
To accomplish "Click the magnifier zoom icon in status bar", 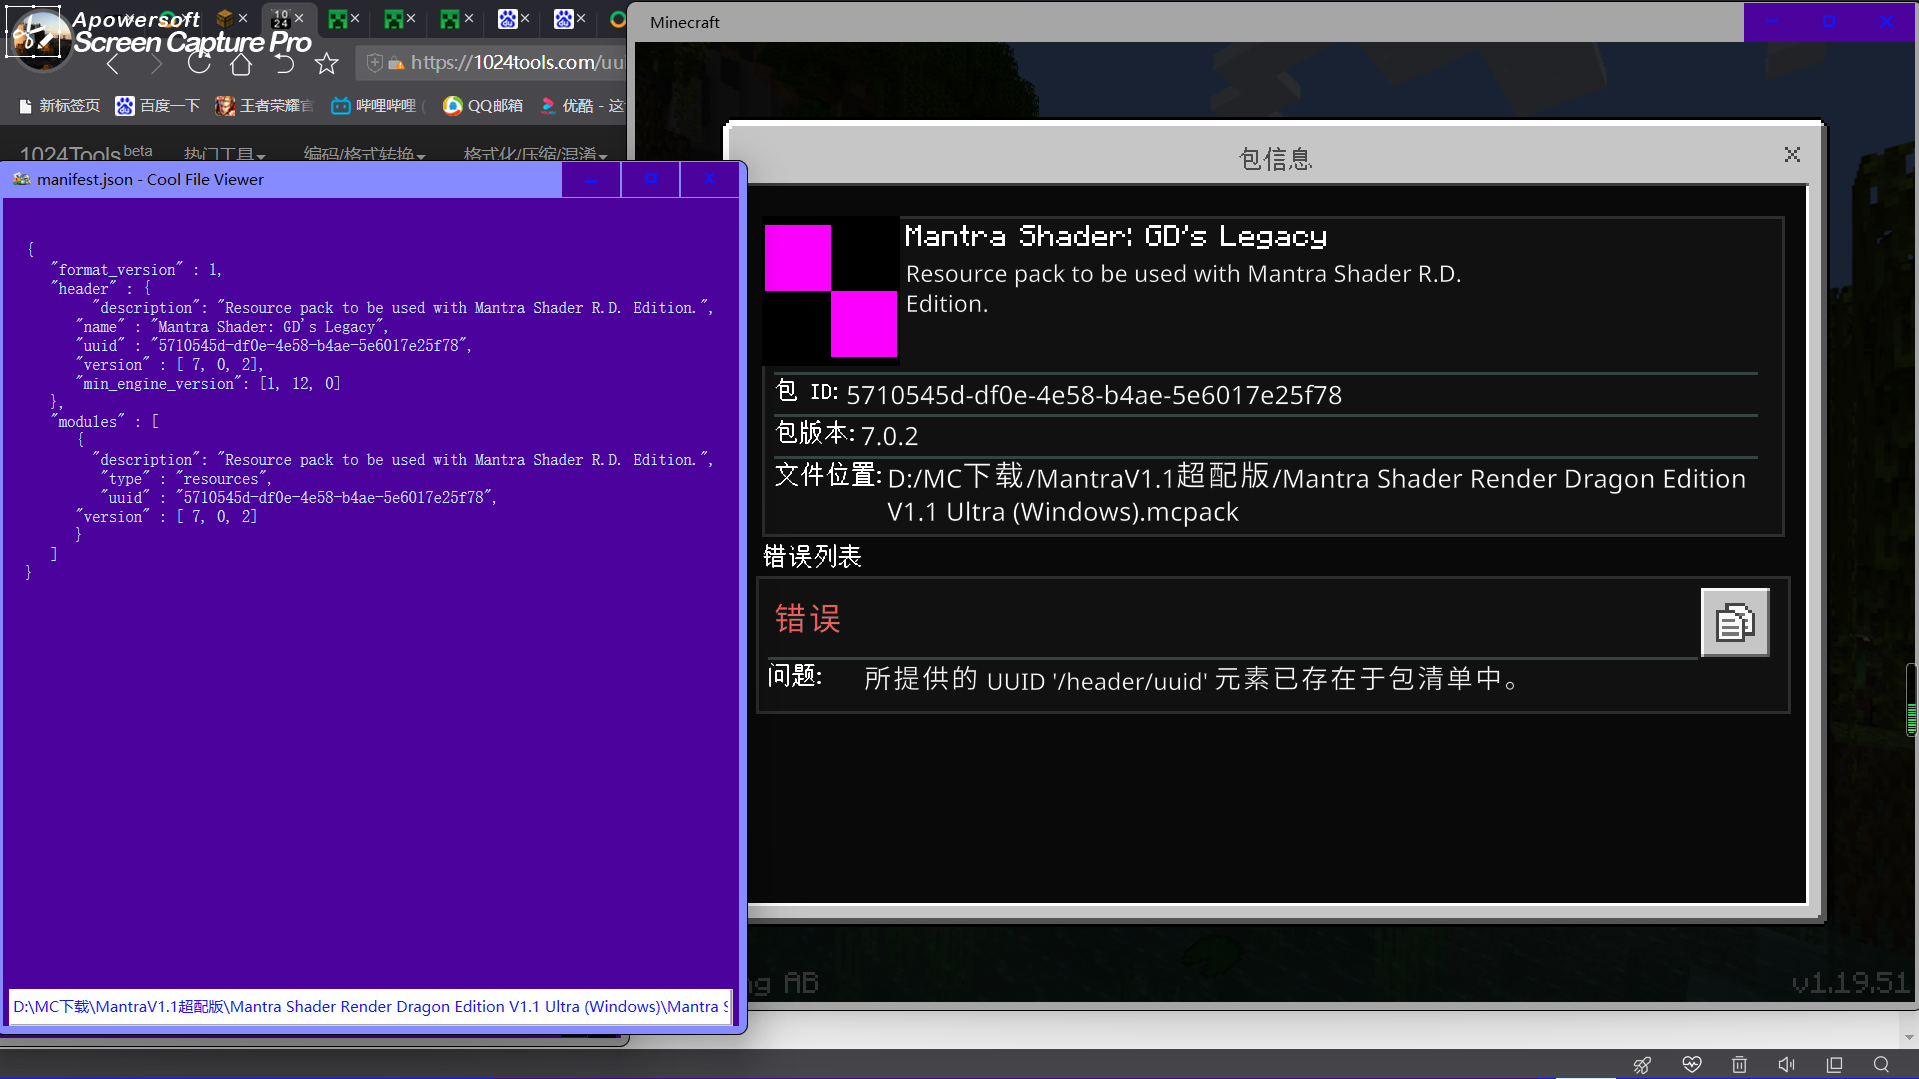I will tap(1881, 1065).
